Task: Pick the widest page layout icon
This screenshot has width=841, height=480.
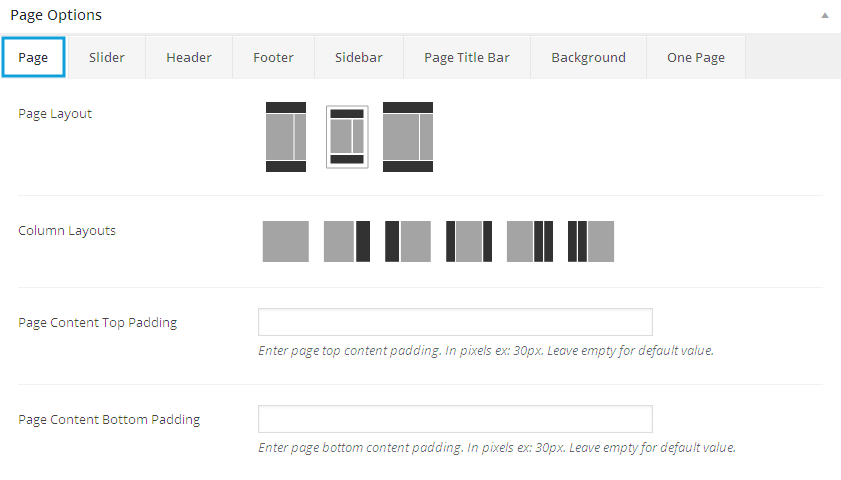Action: 408,137
